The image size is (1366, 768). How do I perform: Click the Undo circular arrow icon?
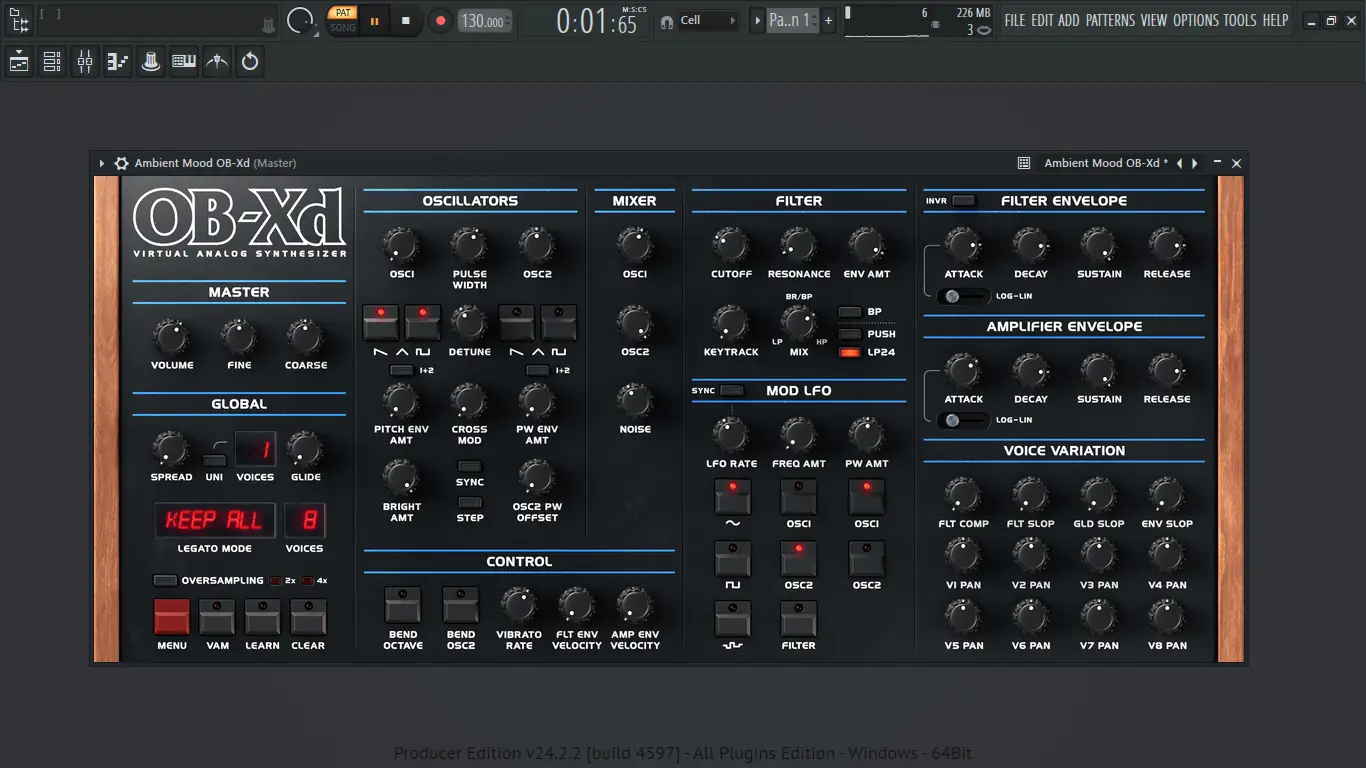pos(249,61)
